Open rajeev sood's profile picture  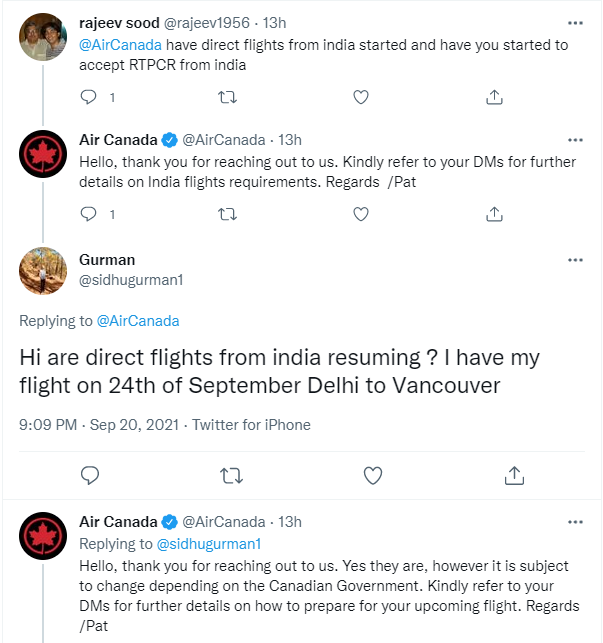44,37
